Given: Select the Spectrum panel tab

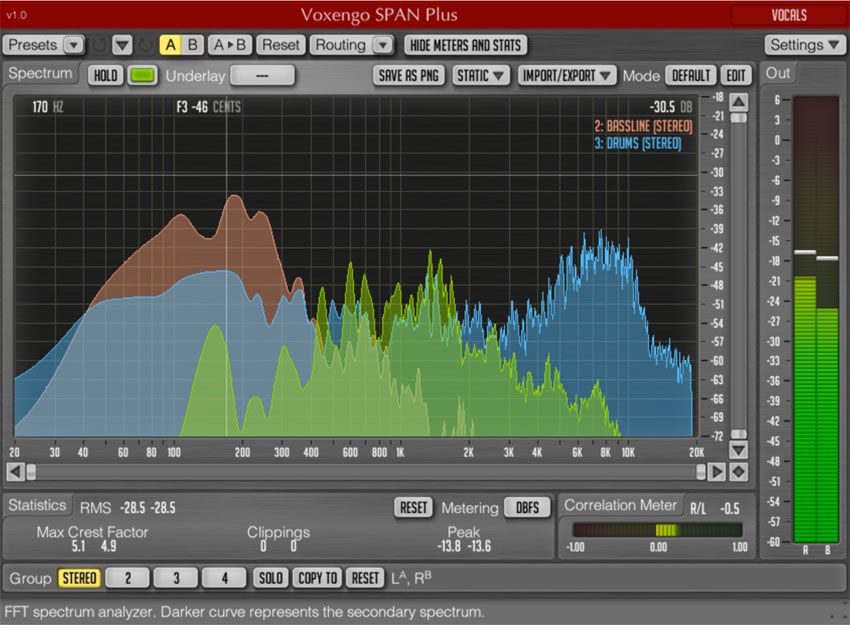Looking at the screenshot, I should [x=40, y=73].
